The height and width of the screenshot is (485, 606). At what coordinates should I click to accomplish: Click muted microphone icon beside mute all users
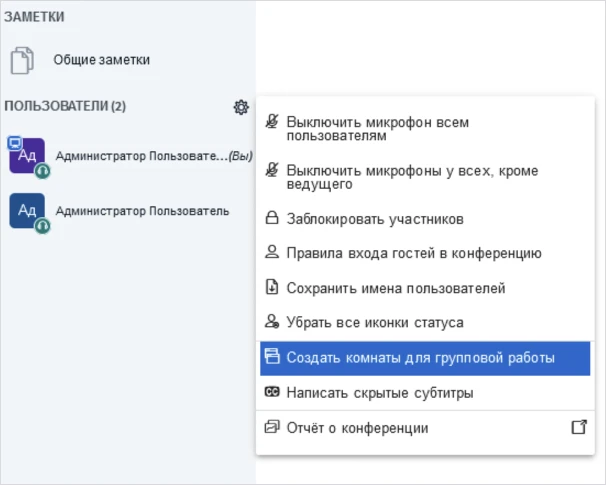click(x=272, y=121)
